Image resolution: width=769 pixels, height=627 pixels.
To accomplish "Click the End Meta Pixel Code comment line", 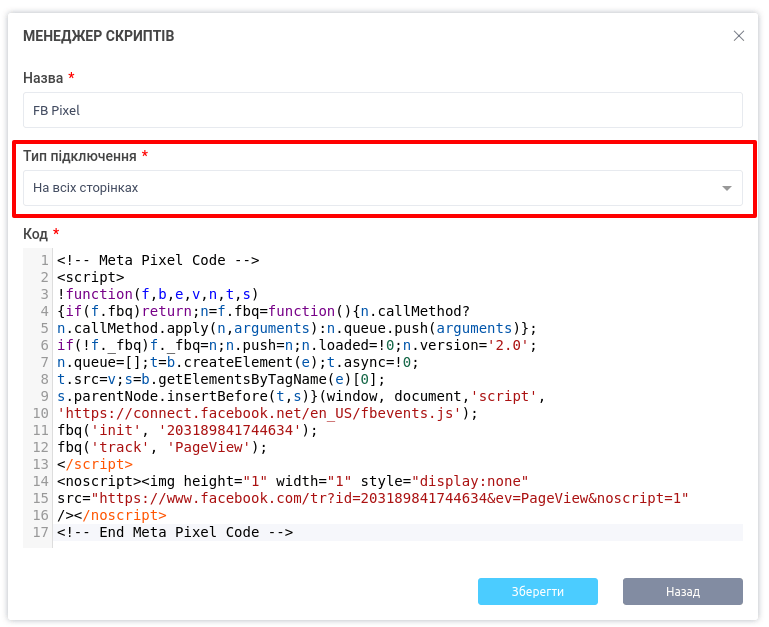I will pyautogui.click(x=175, y=532).
